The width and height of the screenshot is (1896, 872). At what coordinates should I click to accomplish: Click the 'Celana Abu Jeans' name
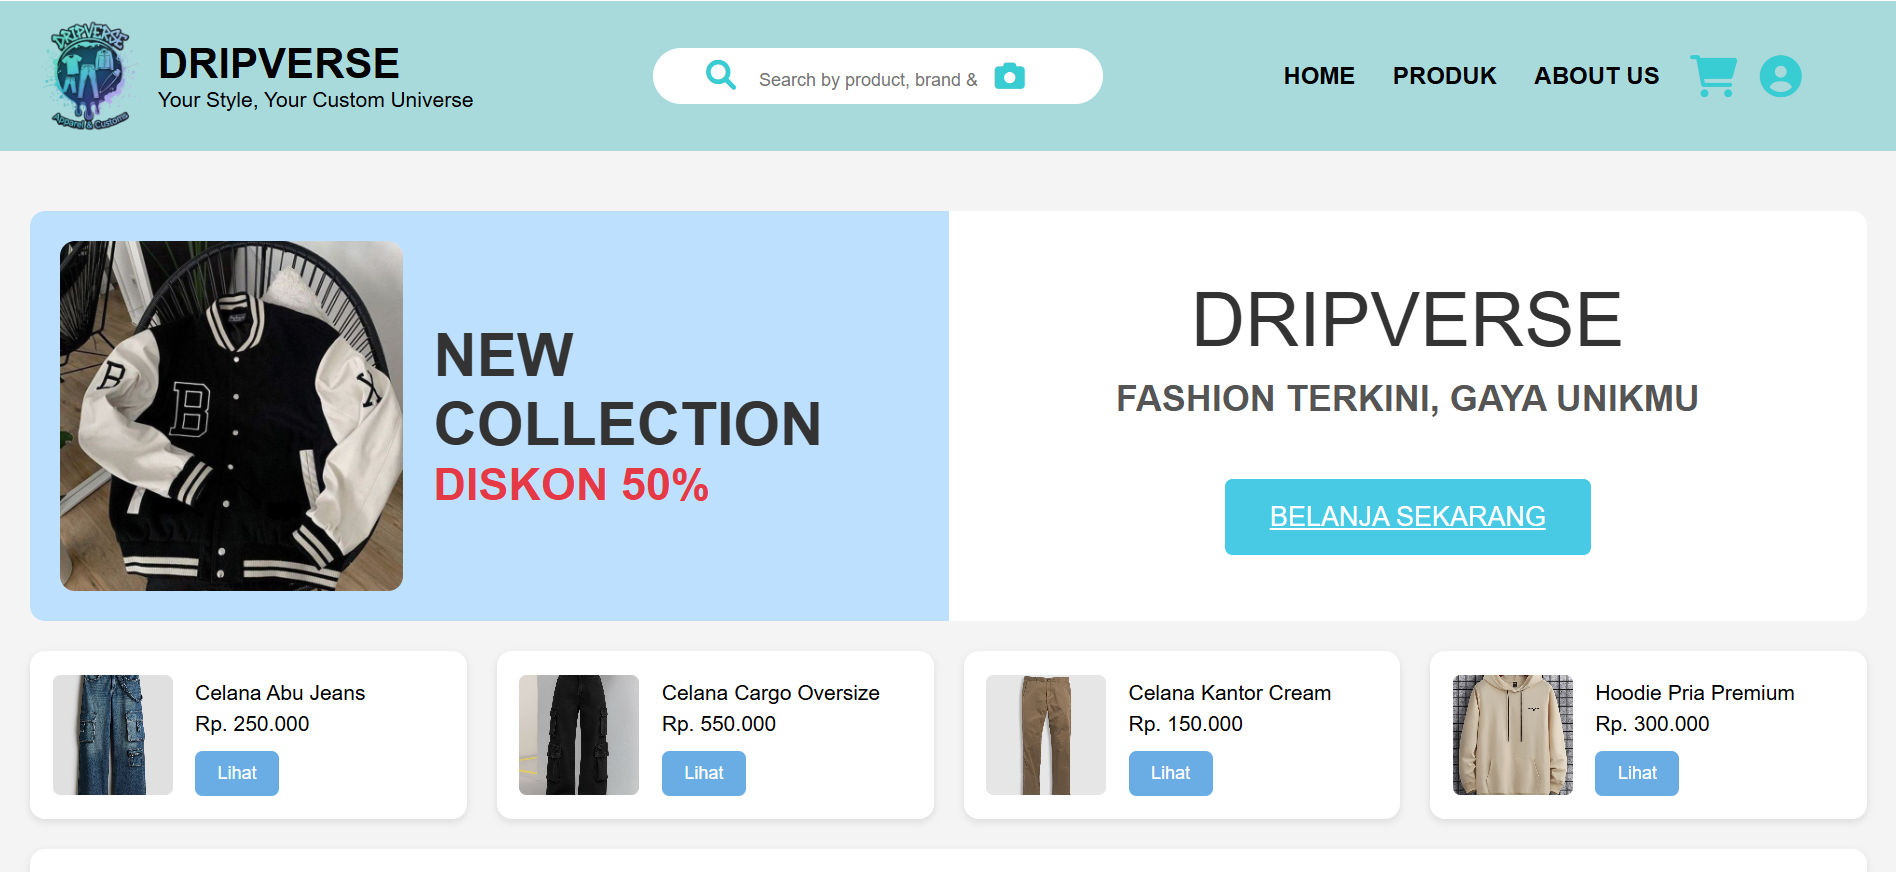(x=280, y=693)
